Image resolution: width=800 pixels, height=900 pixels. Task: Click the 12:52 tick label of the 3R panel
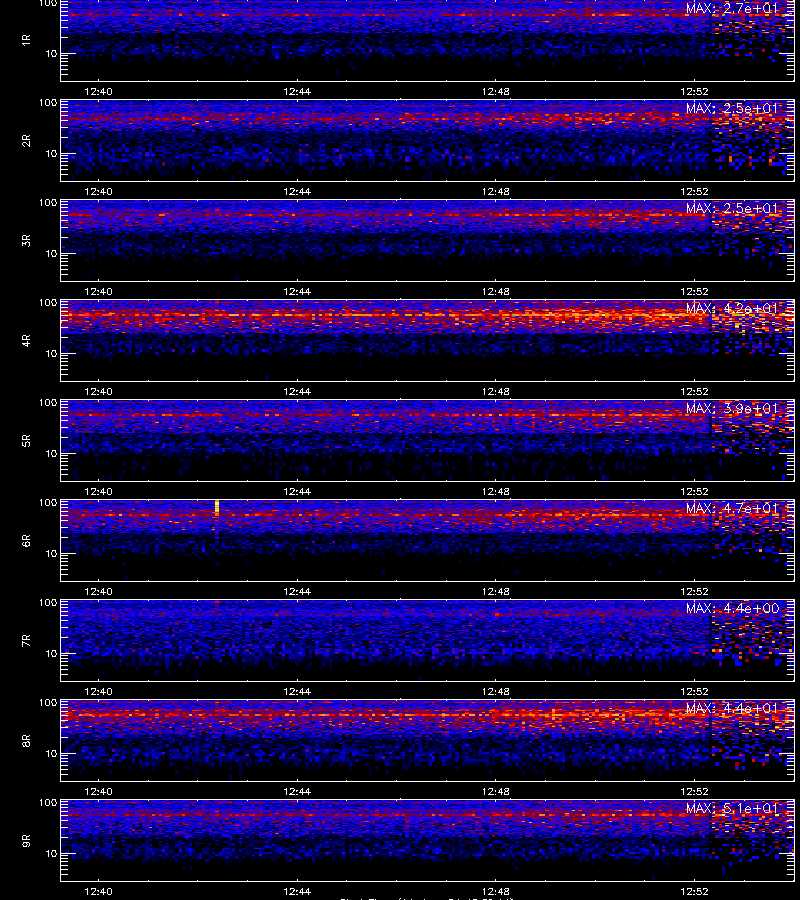(694, 292)
